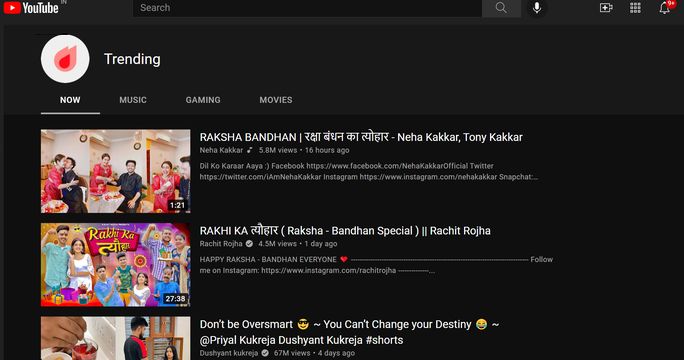Open Don't be Oversmart video title
Image resolution: width=684 pixels, height=360 pixels.
pos(349,332)
